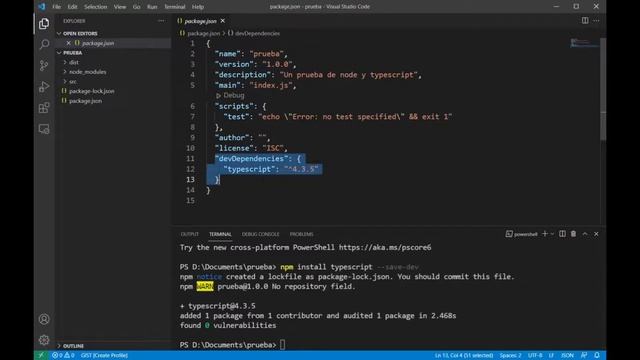Open the Terminal menu
Image resolution: width=640 pixels, height=360 pixels.
pyautogui.click(x=174, y=7)
